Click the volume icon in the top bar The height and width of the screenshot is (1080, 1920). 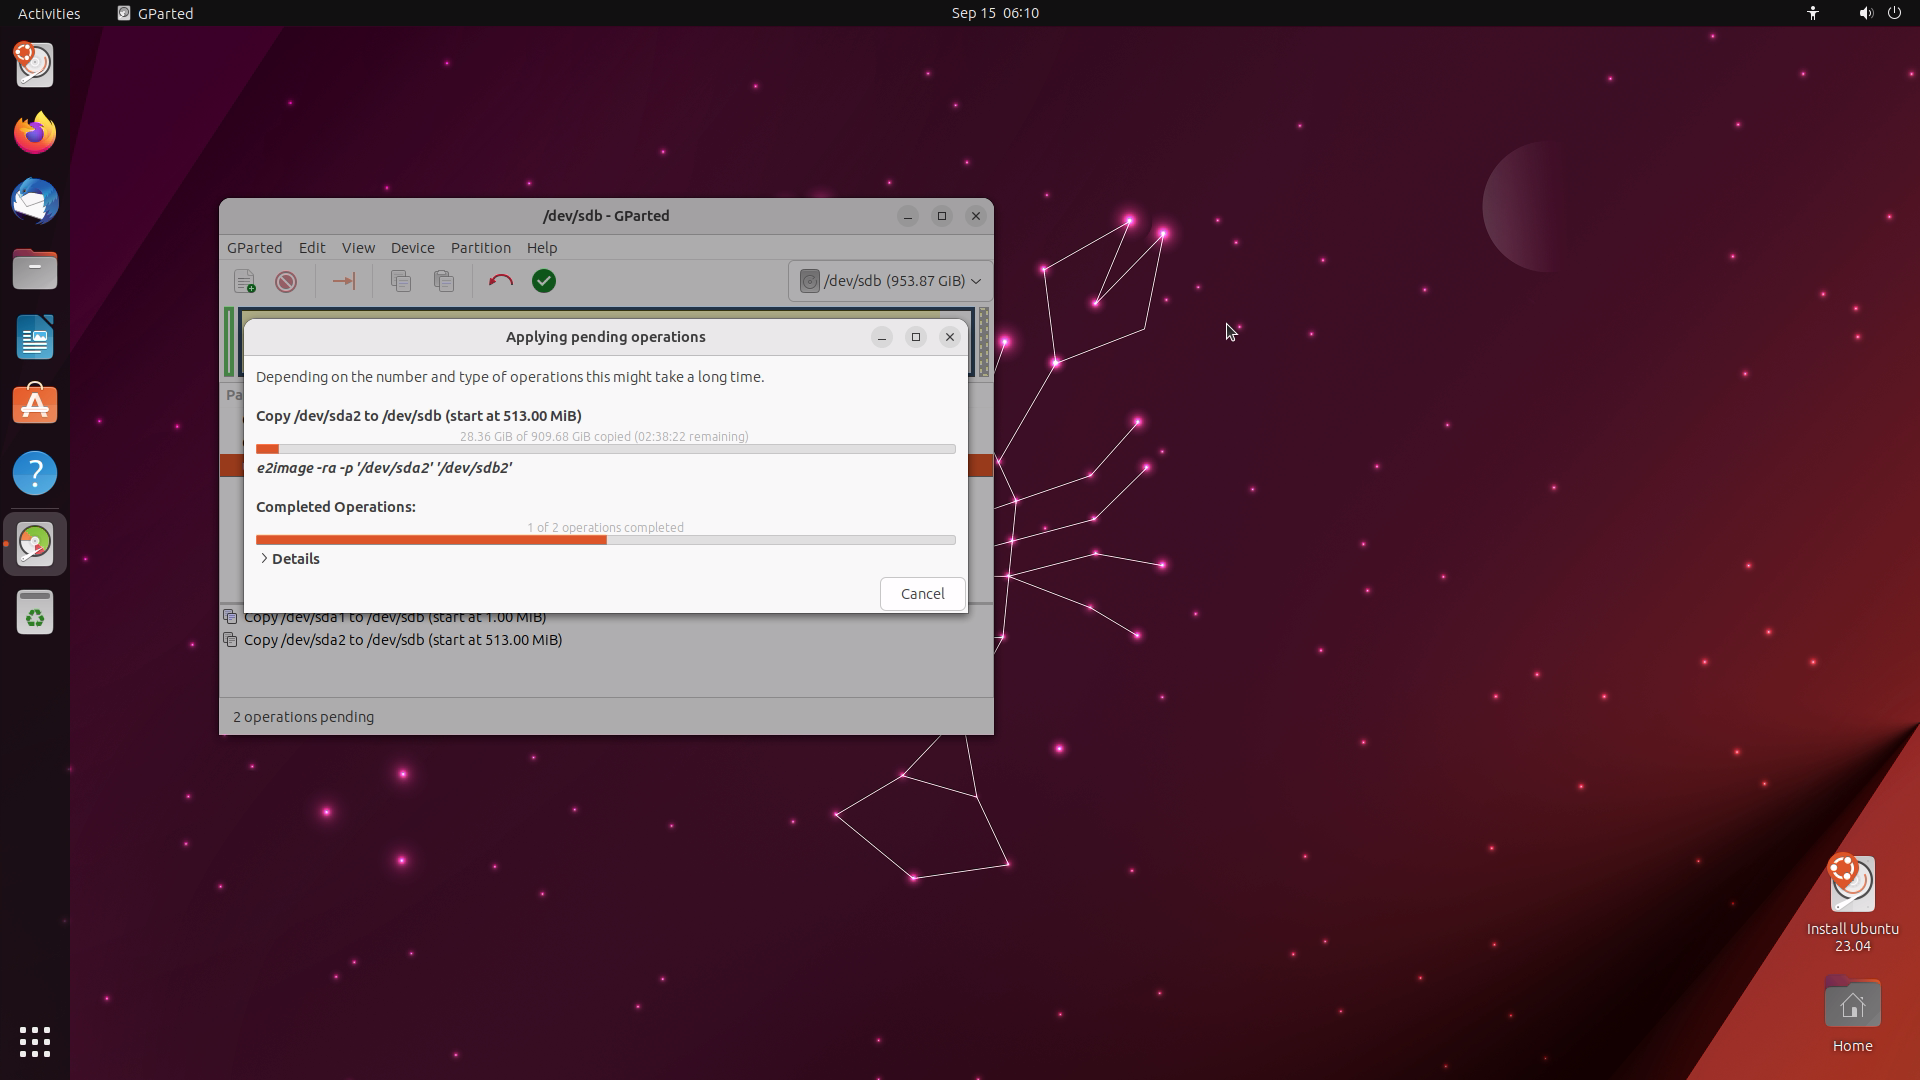(1865, 13)
